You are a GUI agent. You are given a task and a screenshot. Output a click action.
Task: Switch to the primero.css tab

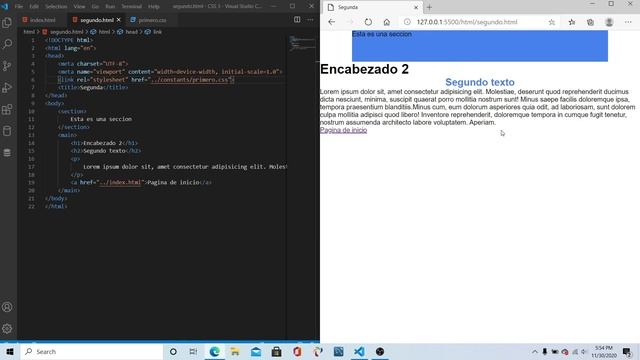point(152,20)
